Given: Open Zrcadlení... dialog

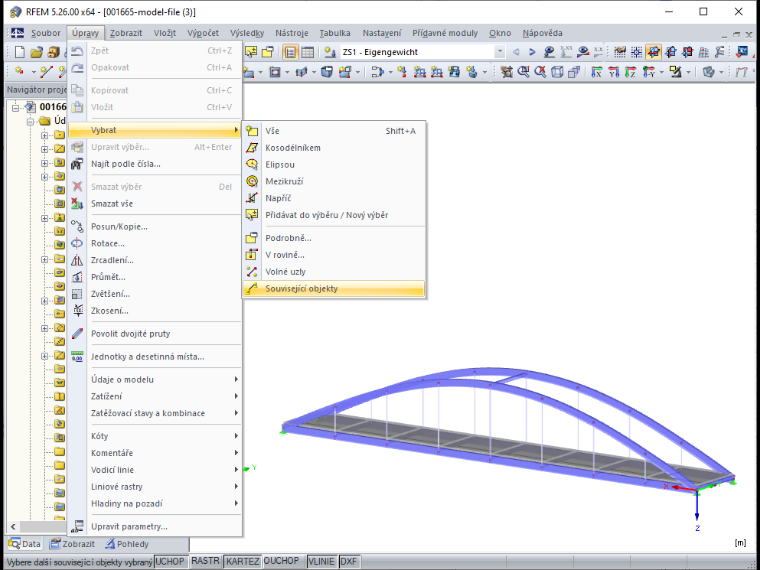Looking at the screenshot, I should (155, 260).
